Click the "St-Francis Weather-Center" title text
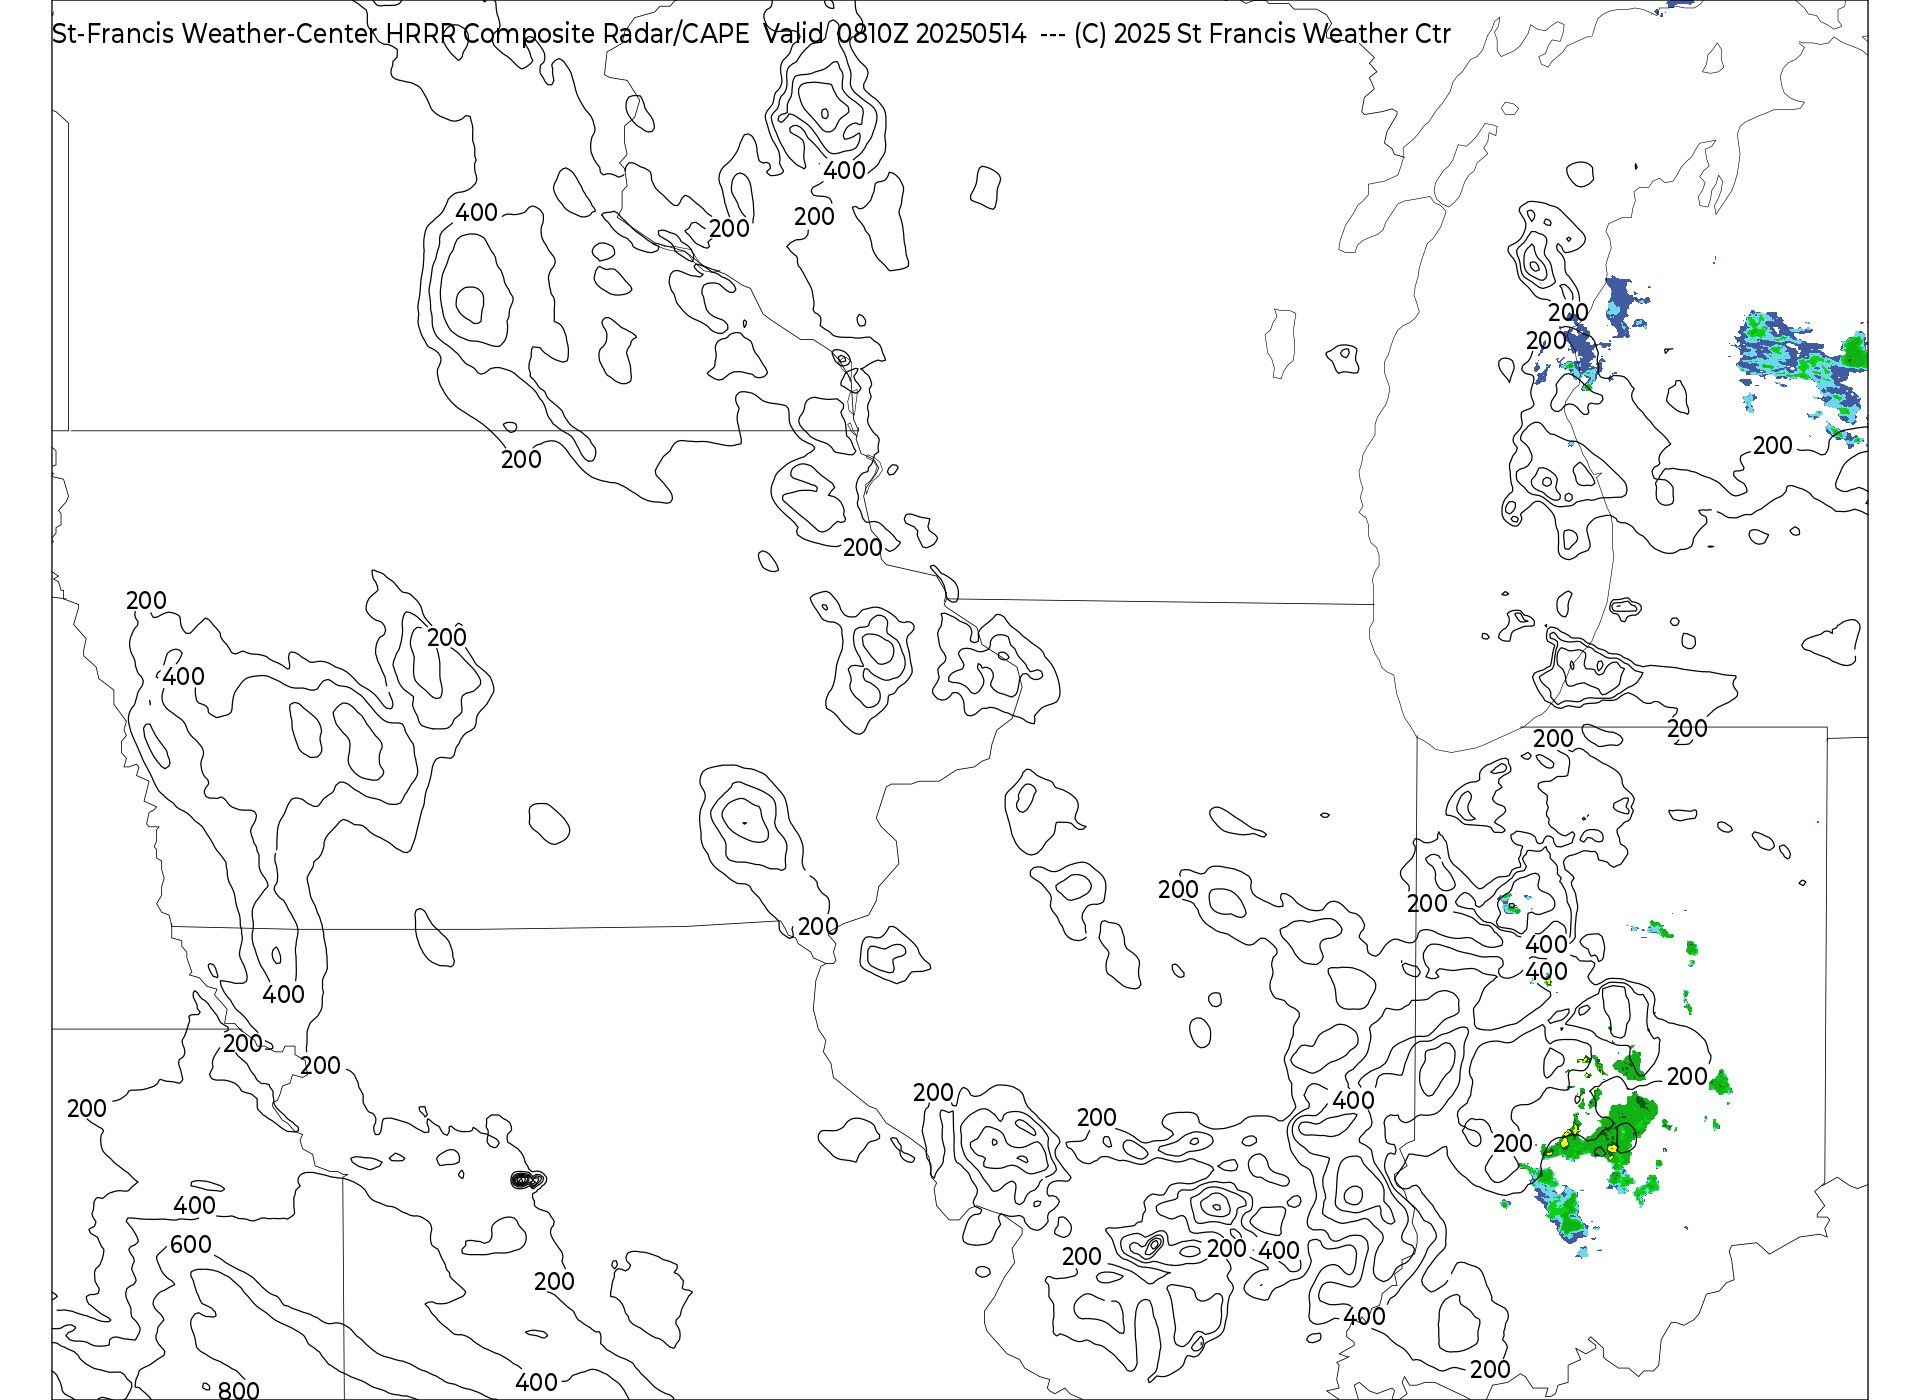Image resolution: width=1920 pixels, height=1400 pixels. pos(215,34)
